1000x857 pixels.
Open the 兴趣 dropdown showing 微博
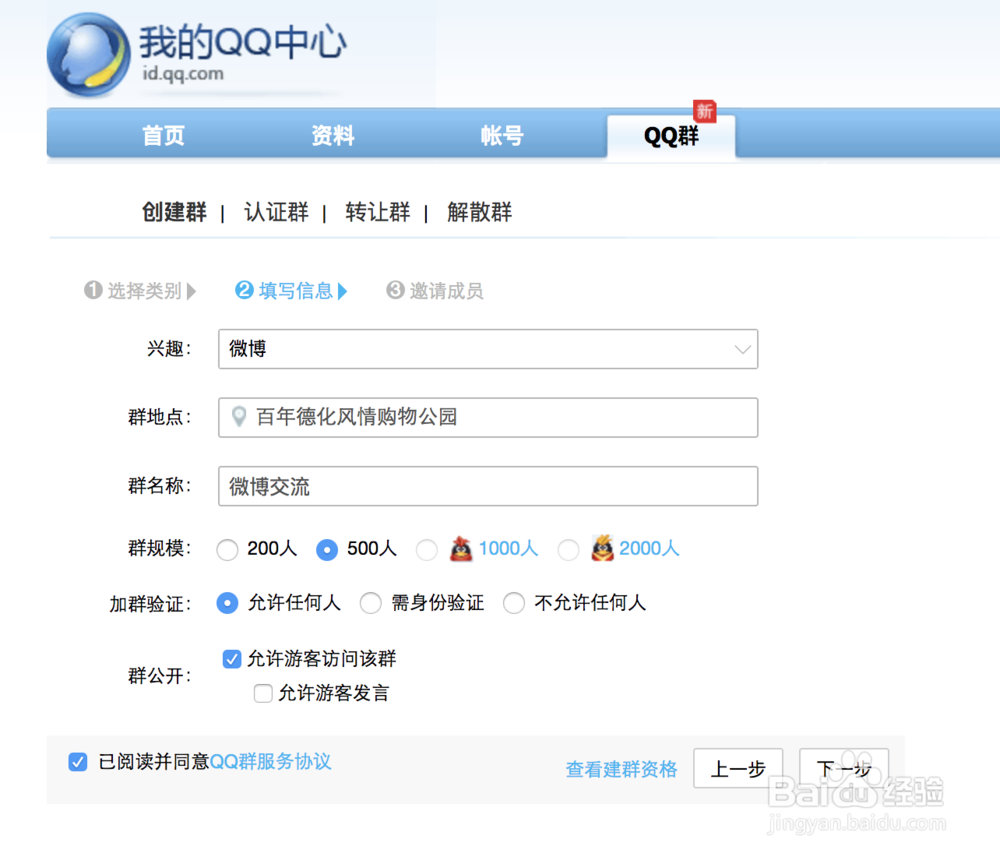488,349
